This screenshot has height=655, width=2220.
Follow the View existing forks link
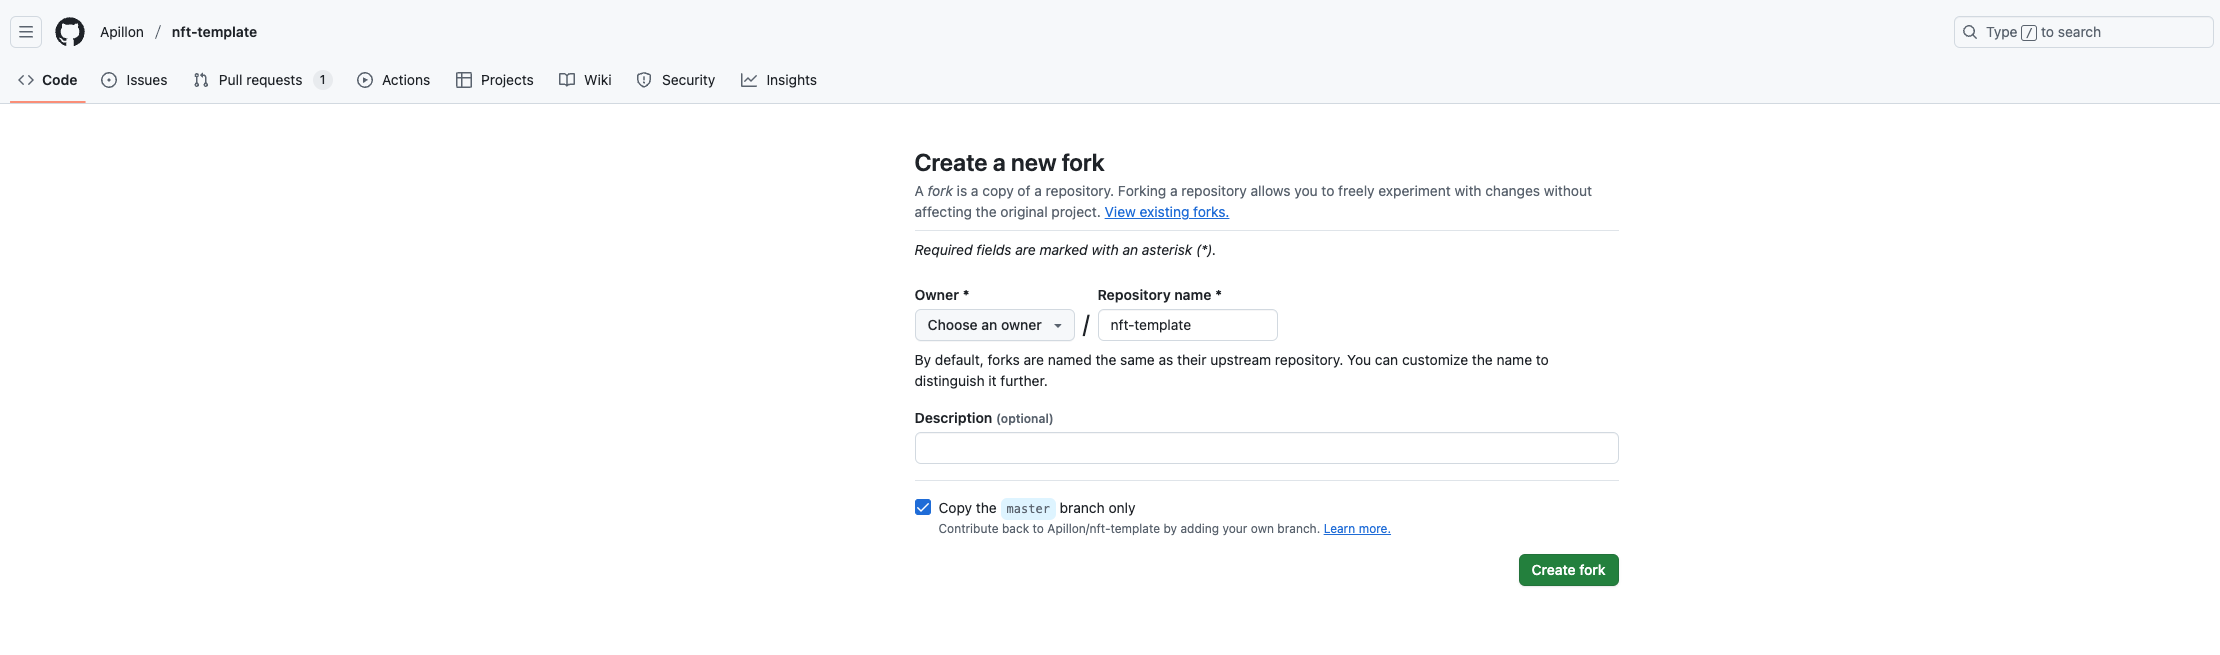pyautogui.click(x=1166, y=212)
